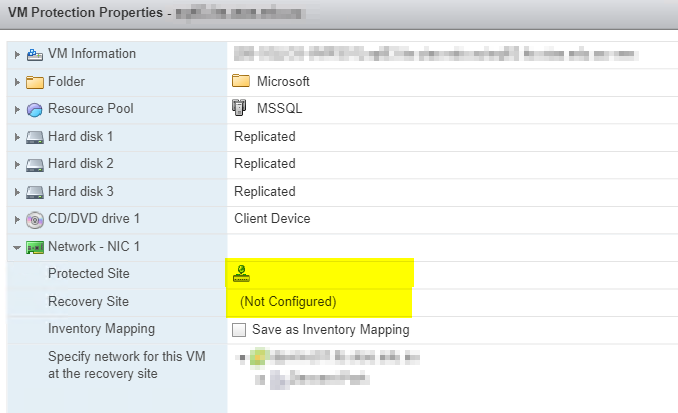Click the Network NIC 1 card icon
Screen dimensions: 678x413
35,247
